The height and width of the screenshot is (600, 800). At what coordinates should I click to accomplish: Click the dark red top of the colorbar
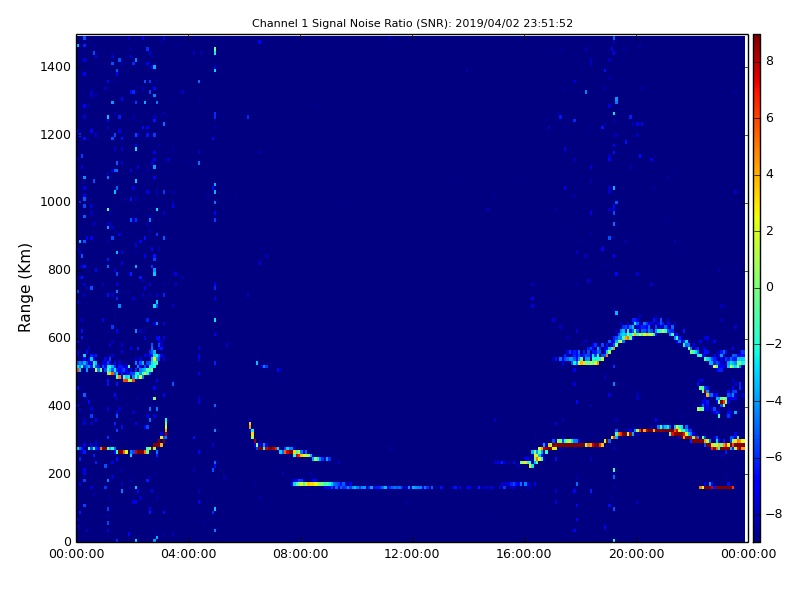pyautogui.click(x=757, y=43)
